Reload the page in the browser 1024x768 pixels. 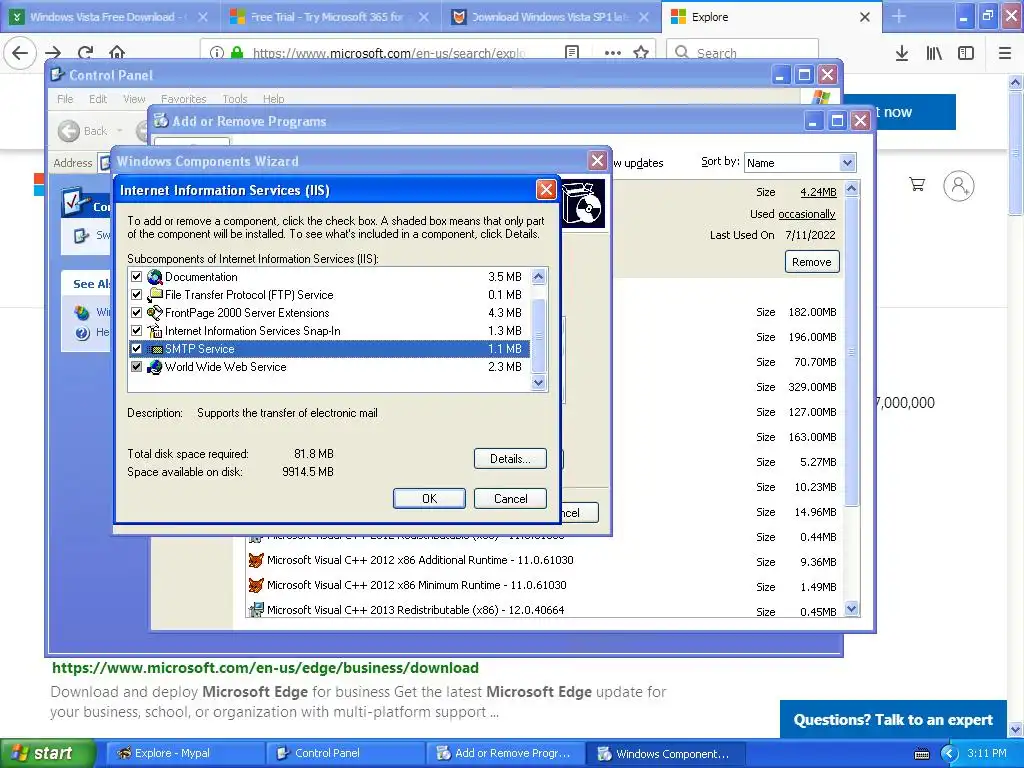point(85,53)
